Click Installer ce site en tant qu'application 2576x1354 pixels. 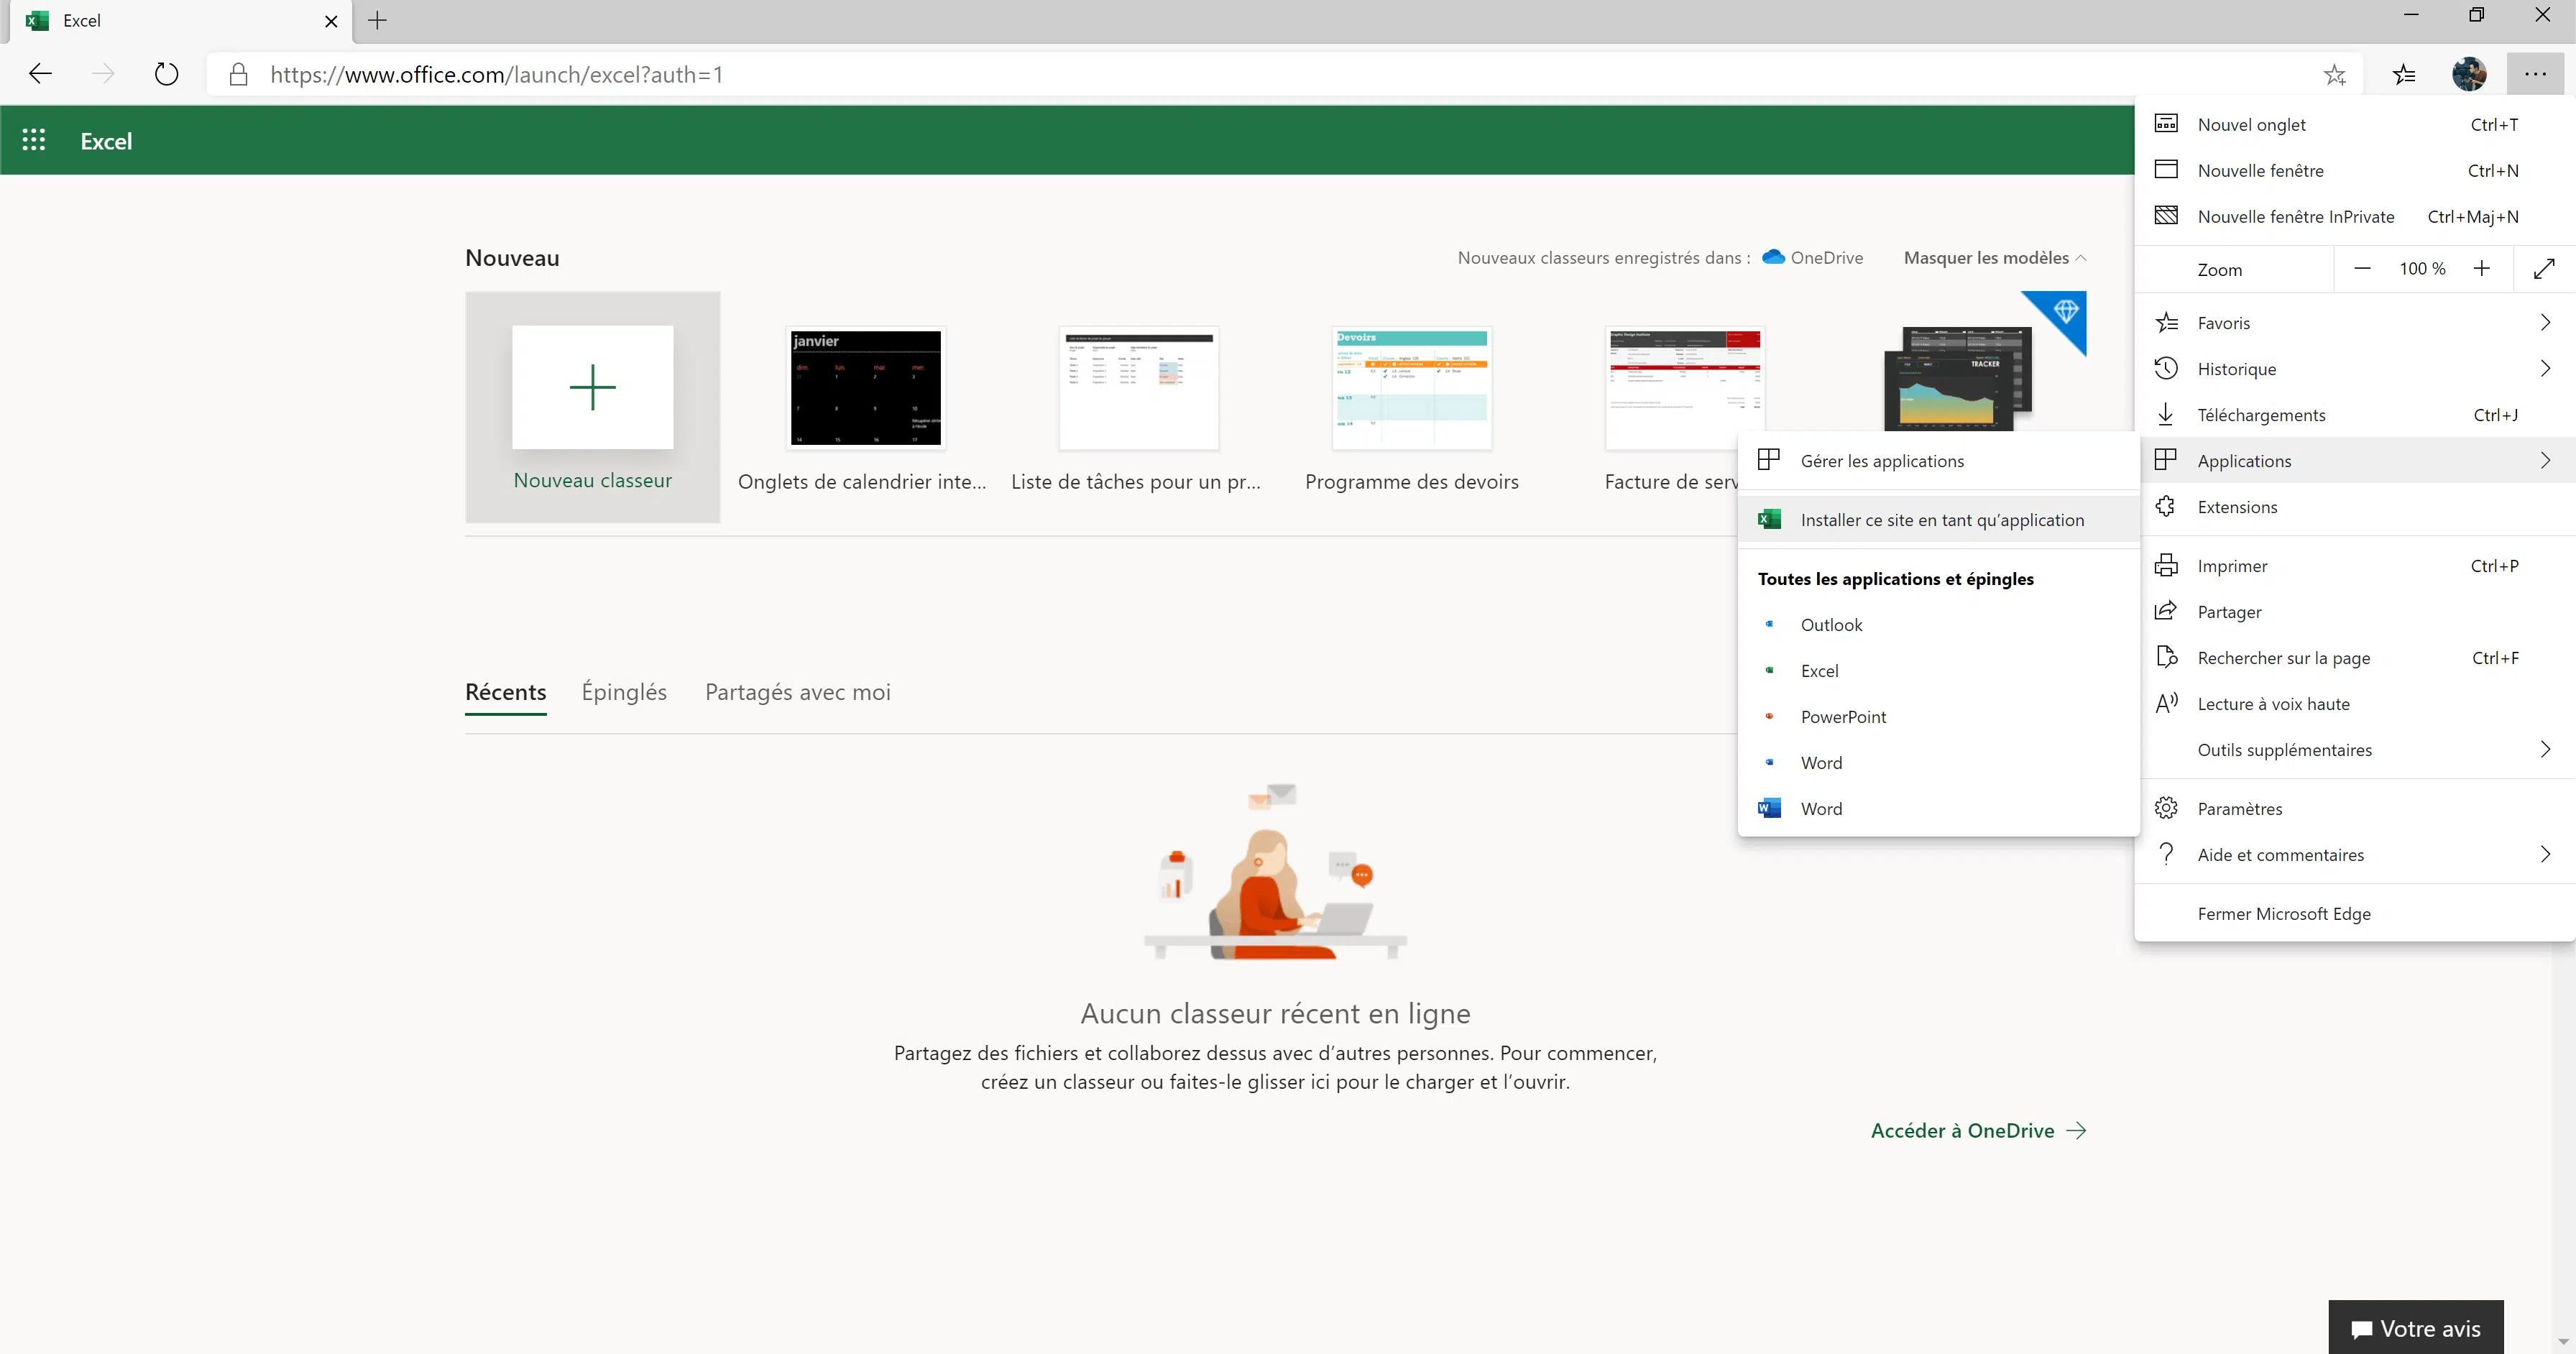(x=1938, y=519)
